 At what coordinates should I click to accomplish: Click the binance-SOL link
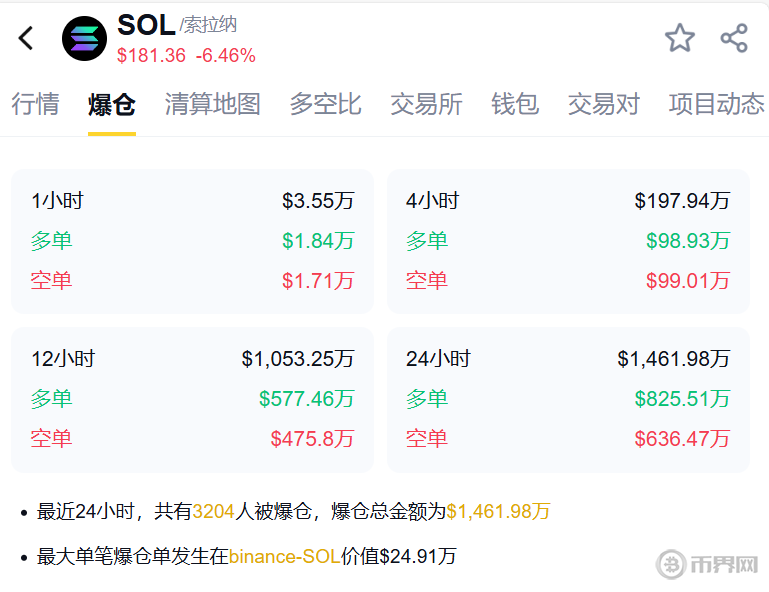[284, 556]
